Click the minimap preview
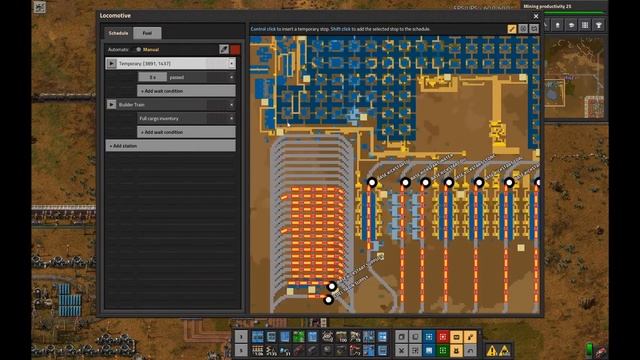The image size is (640, 360). (x=574, y=78)
